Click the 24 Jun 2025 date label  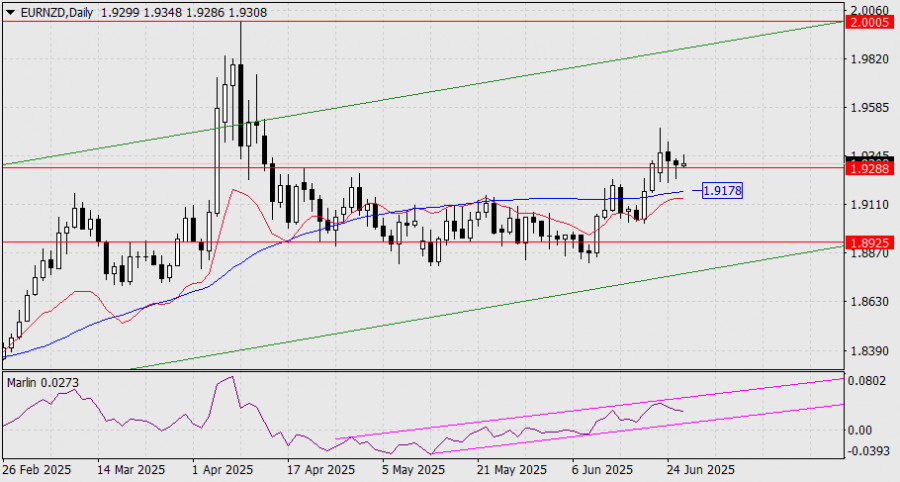(x=700, y=470)
